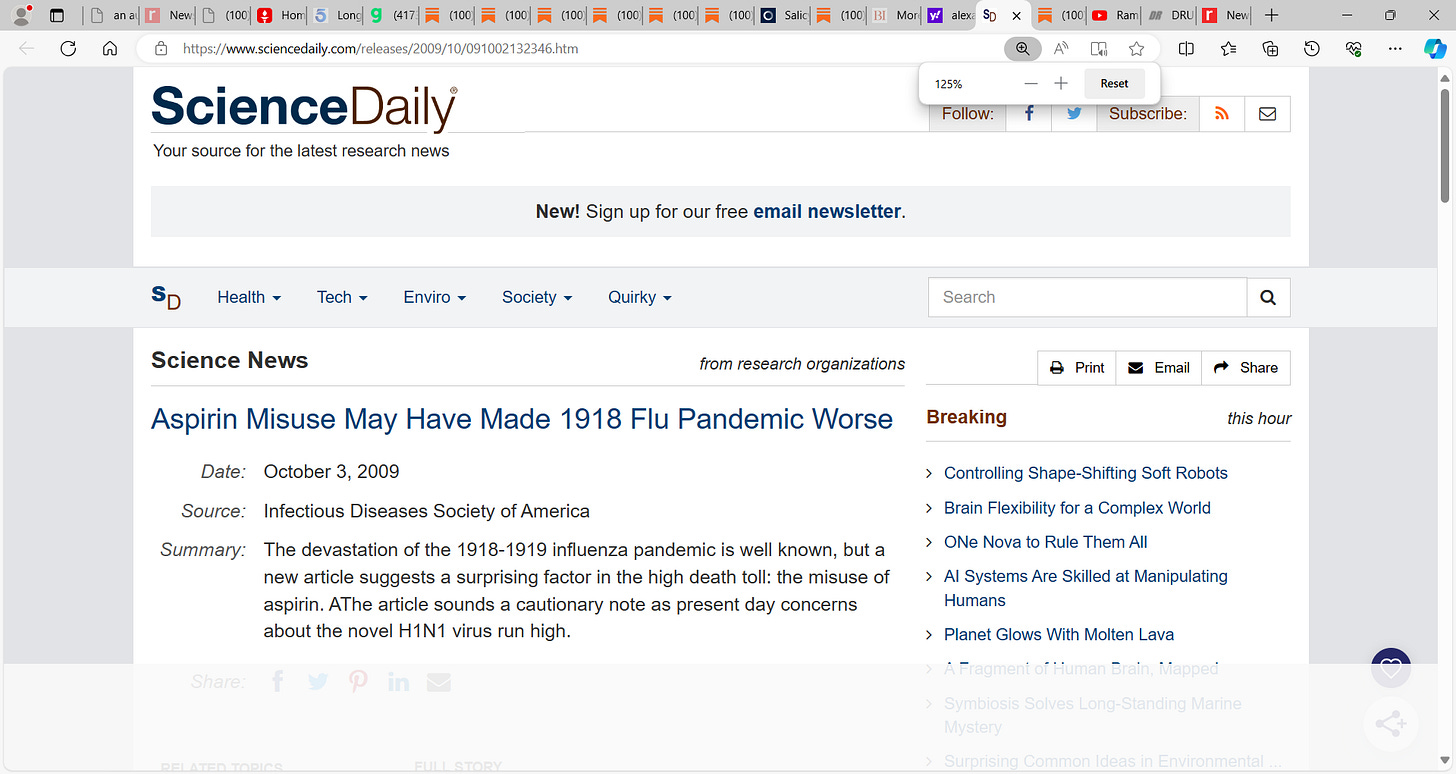Open browser History clock icon

point(1312,48)
